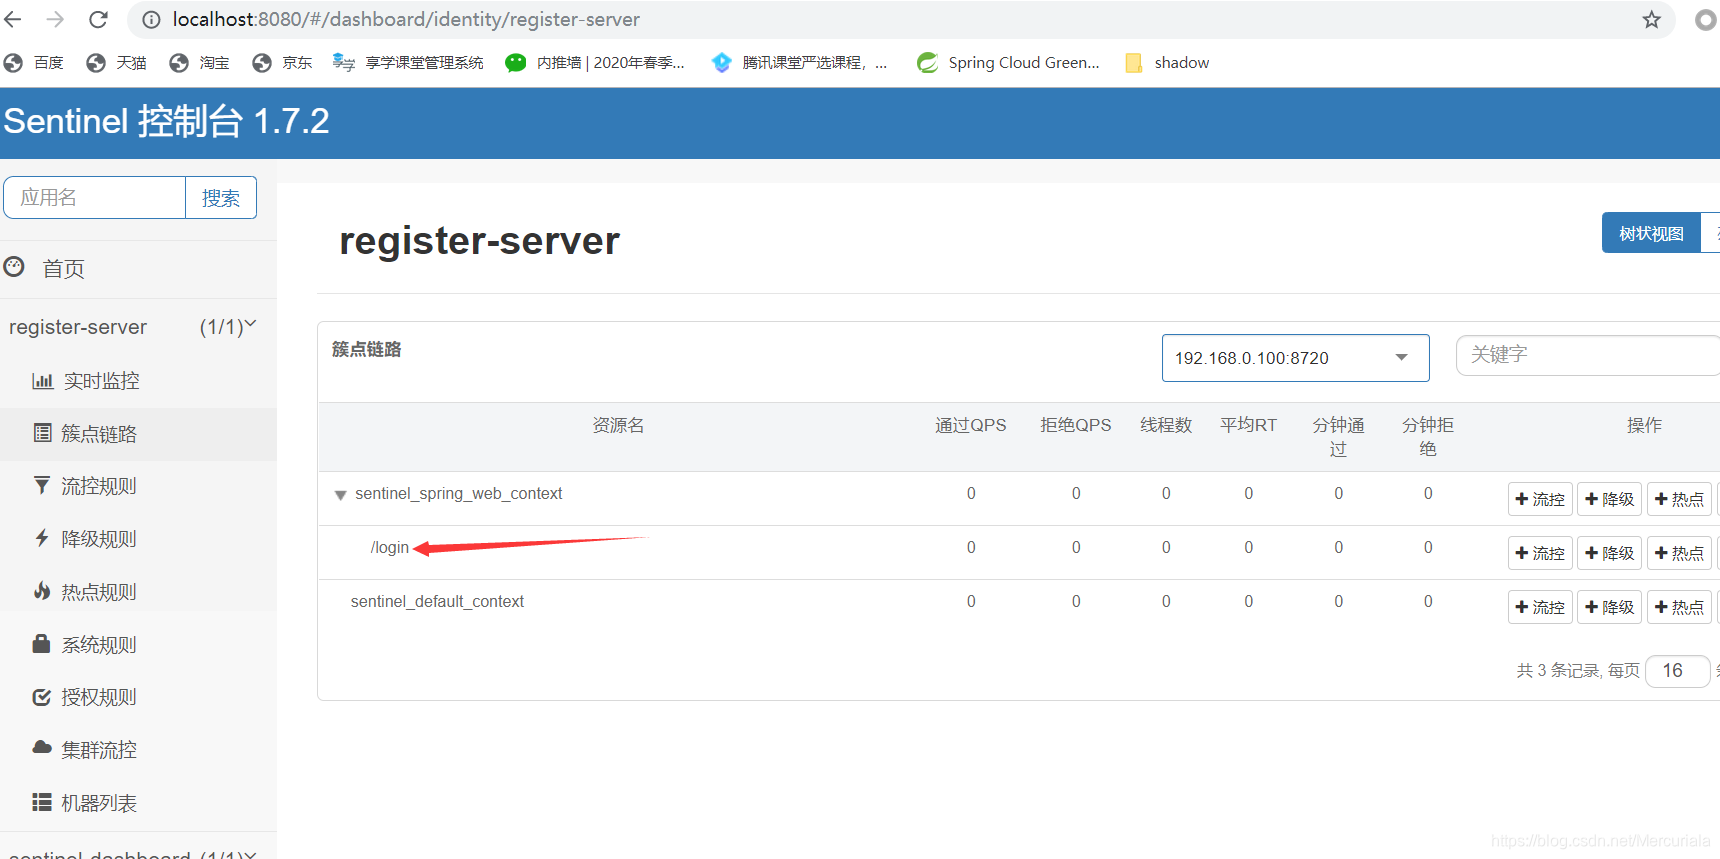Focus the 关键字 filter field
Image resolution: width=1720 pixels, height=859 pixels.
coord(1588,355)
